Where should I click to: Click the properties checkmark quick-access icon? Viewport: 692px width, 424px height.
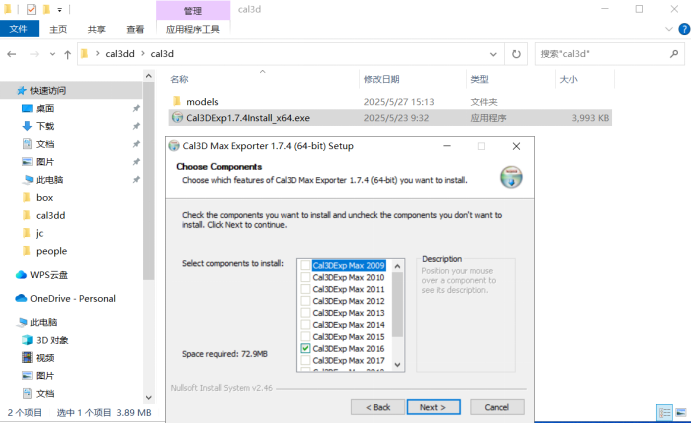[x=31, y=9]
